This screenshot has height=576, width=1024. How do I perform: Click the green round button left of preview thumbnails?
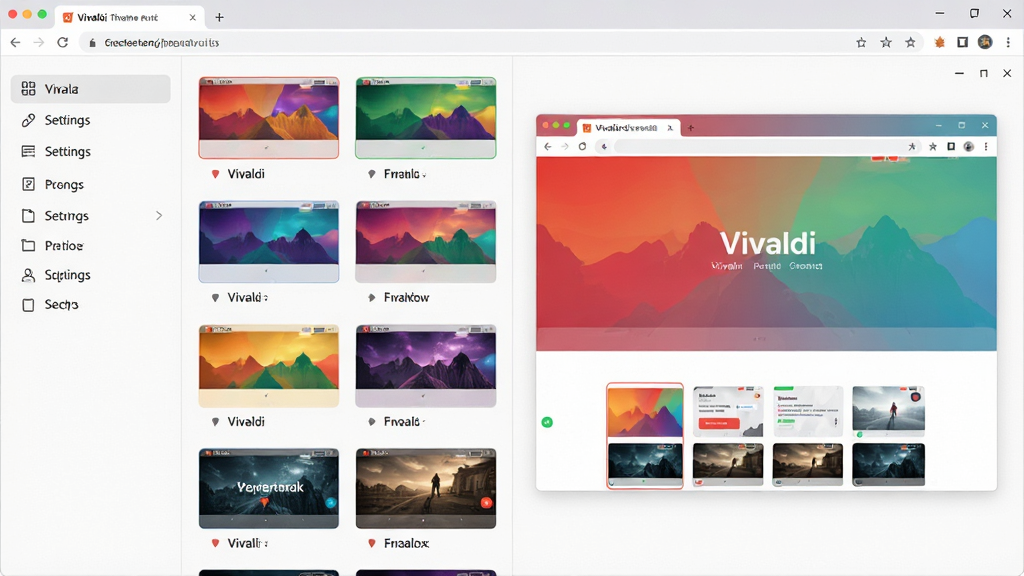(547, 423)
